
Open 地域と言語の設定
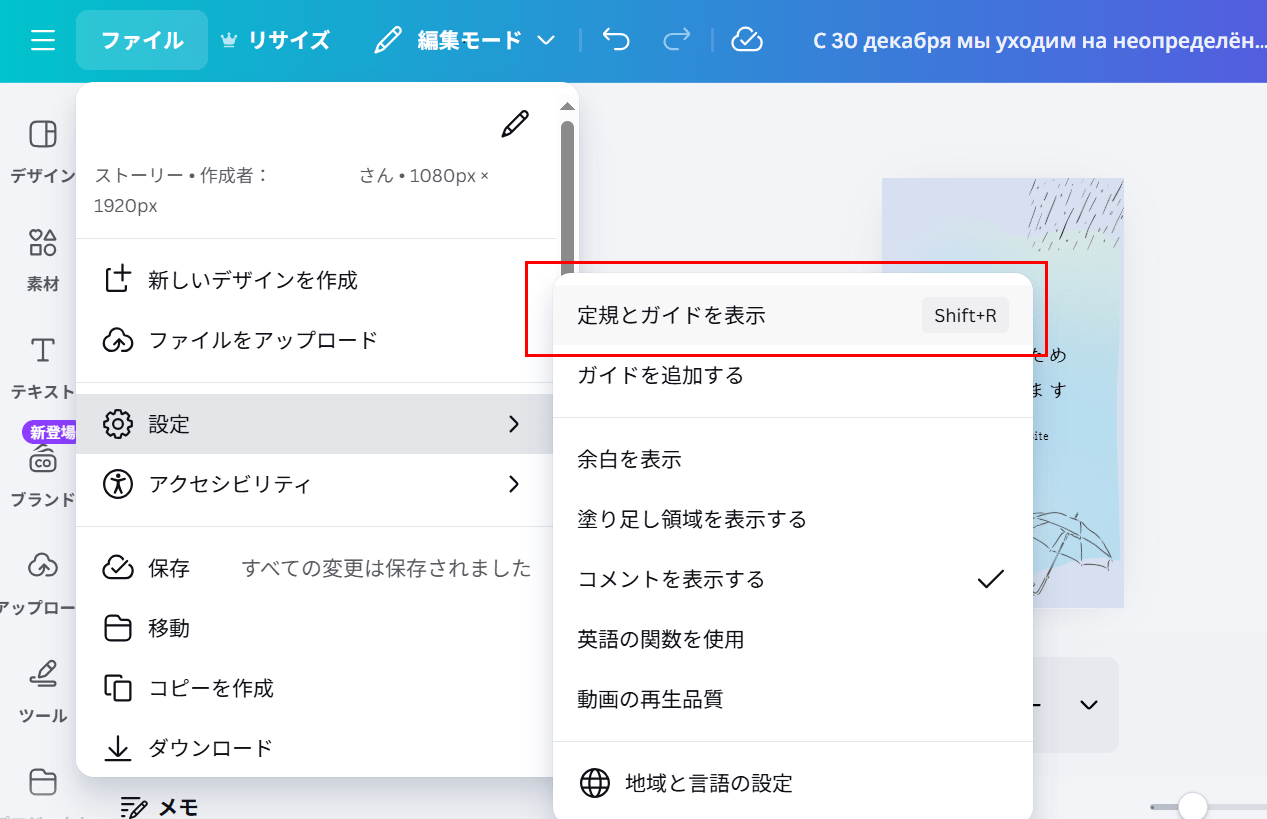793,783
